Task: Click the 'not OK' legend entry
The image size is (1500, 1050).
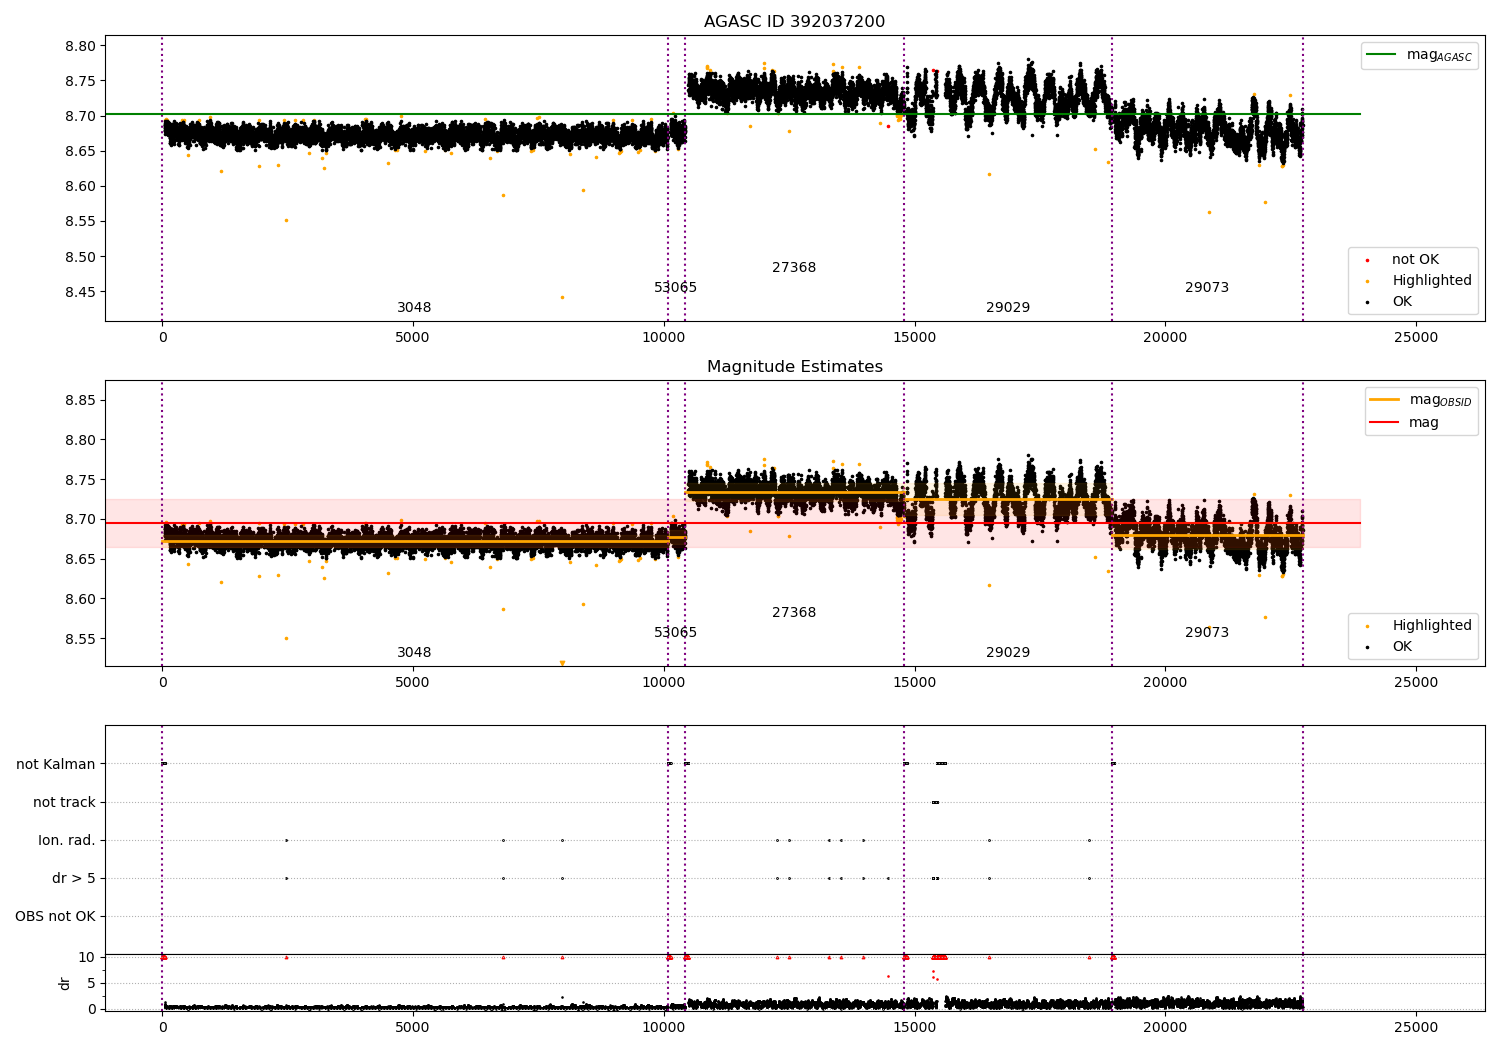Action: tap(1413, 260)
